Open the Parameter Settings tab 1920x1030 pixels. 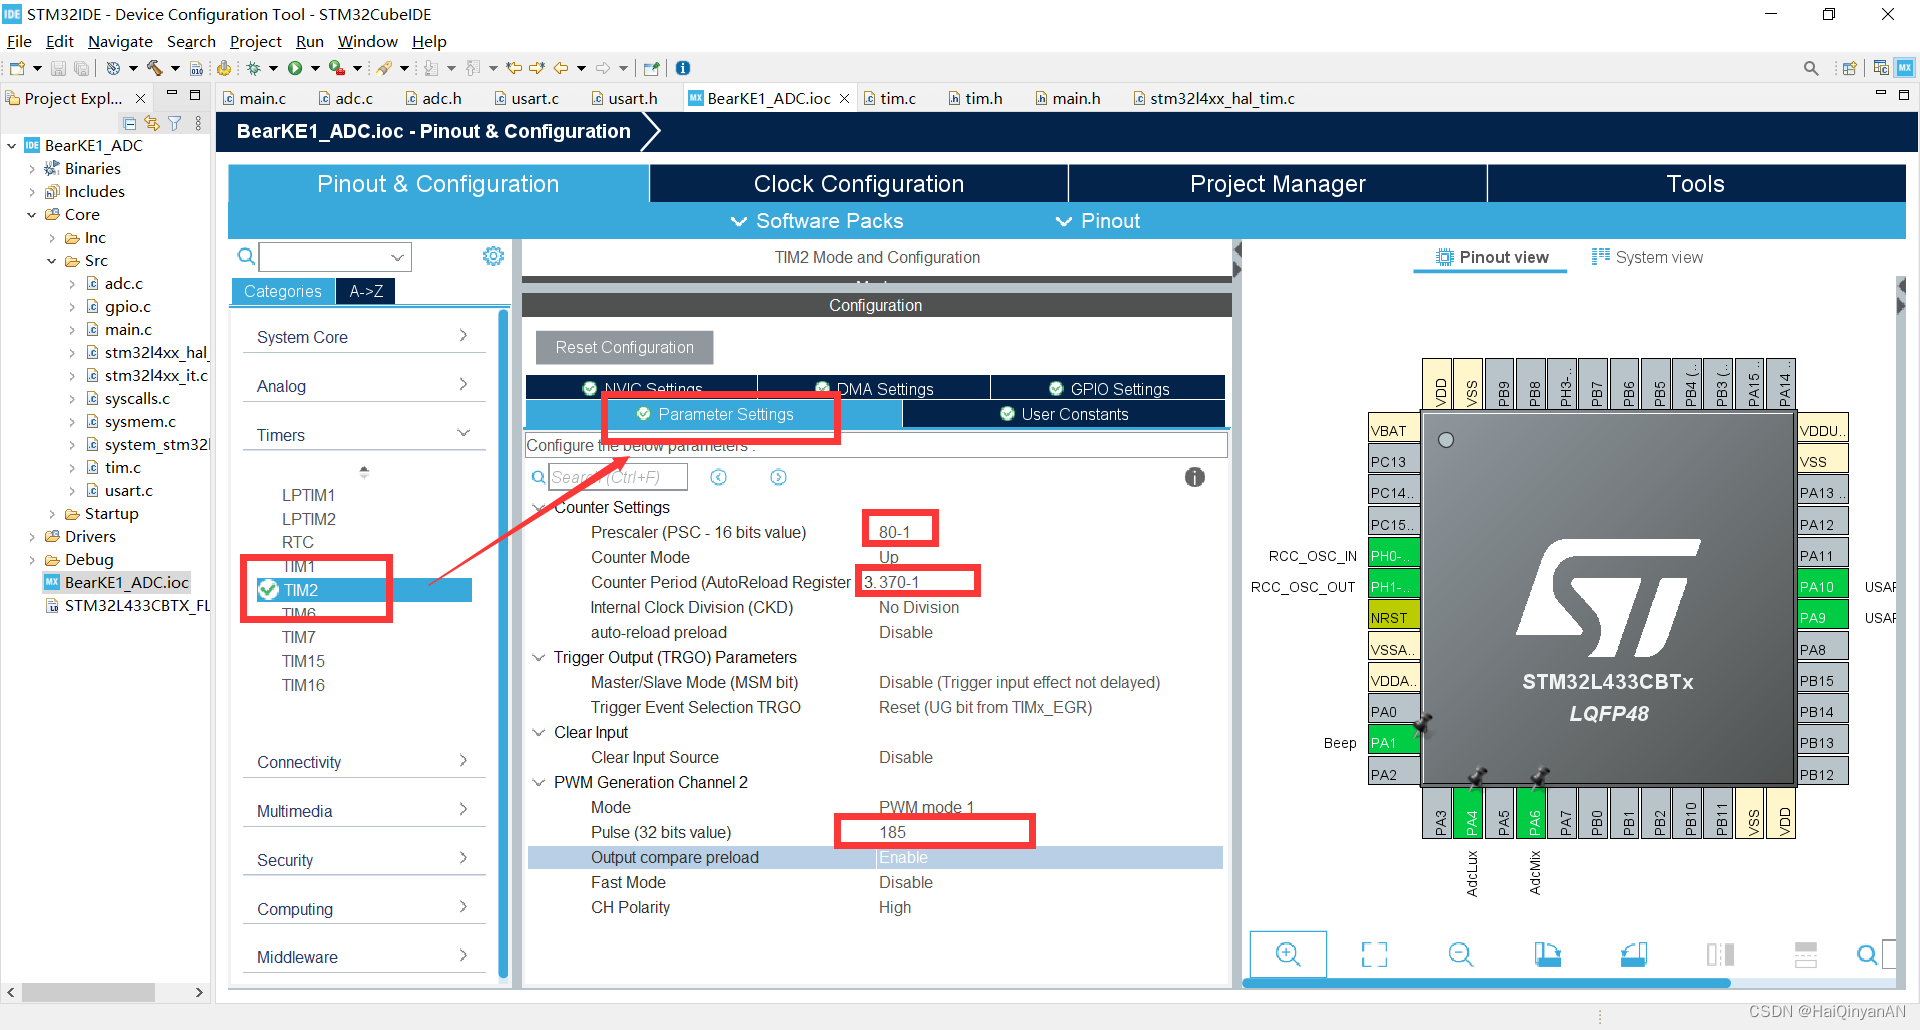[x=715, y=414]
